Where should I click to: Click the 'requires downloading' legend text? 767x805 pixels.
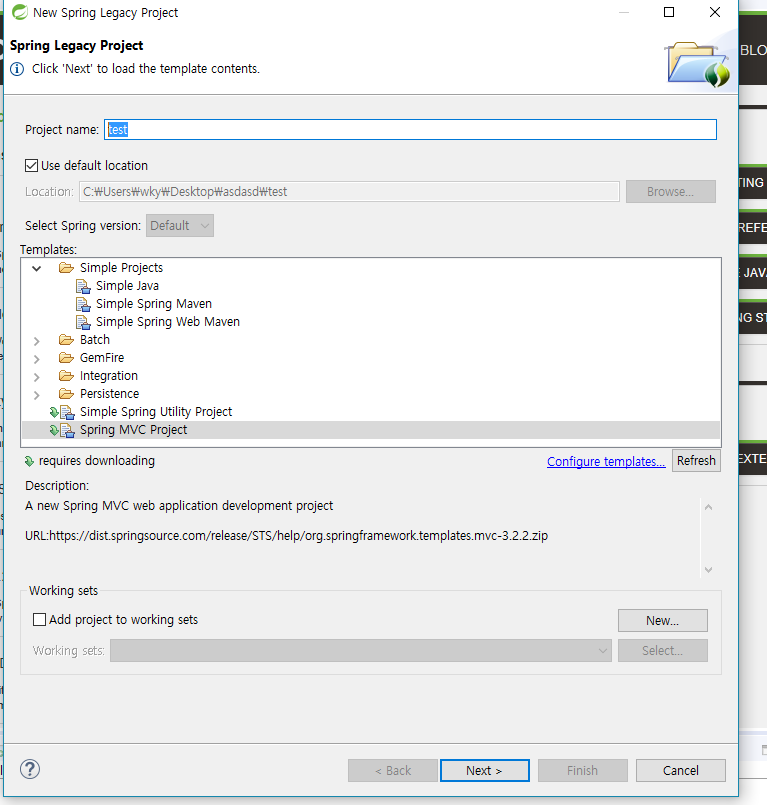97,461
